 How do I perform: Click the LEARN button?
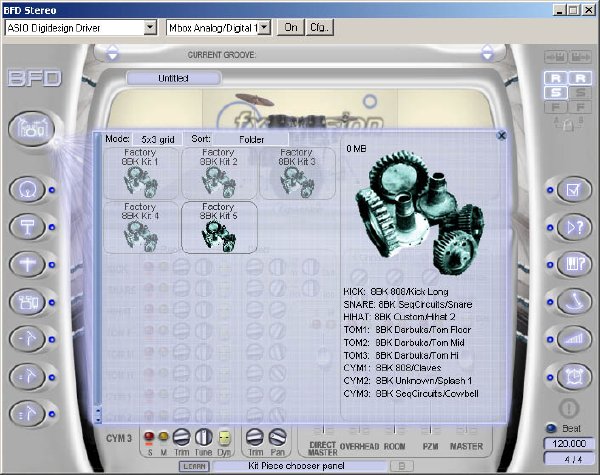[194, 466]
